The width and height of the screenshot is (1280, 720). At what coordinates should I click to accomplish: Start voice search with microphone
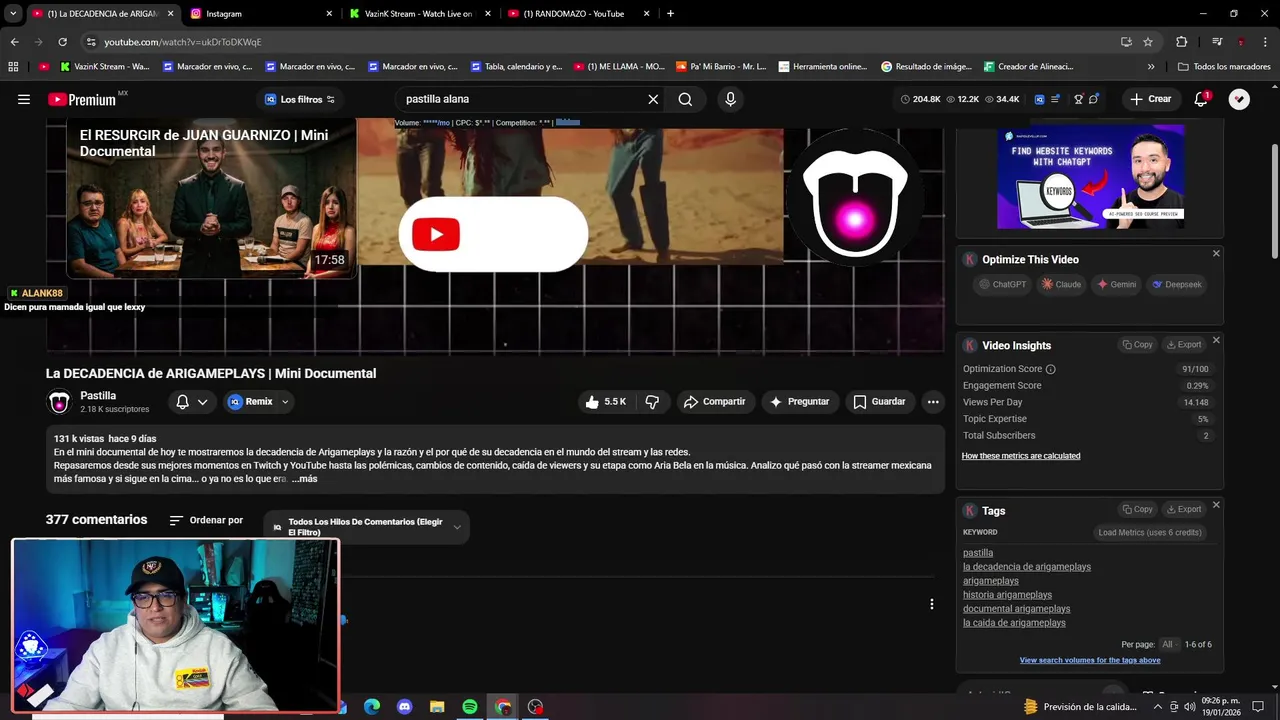[730, 99]
